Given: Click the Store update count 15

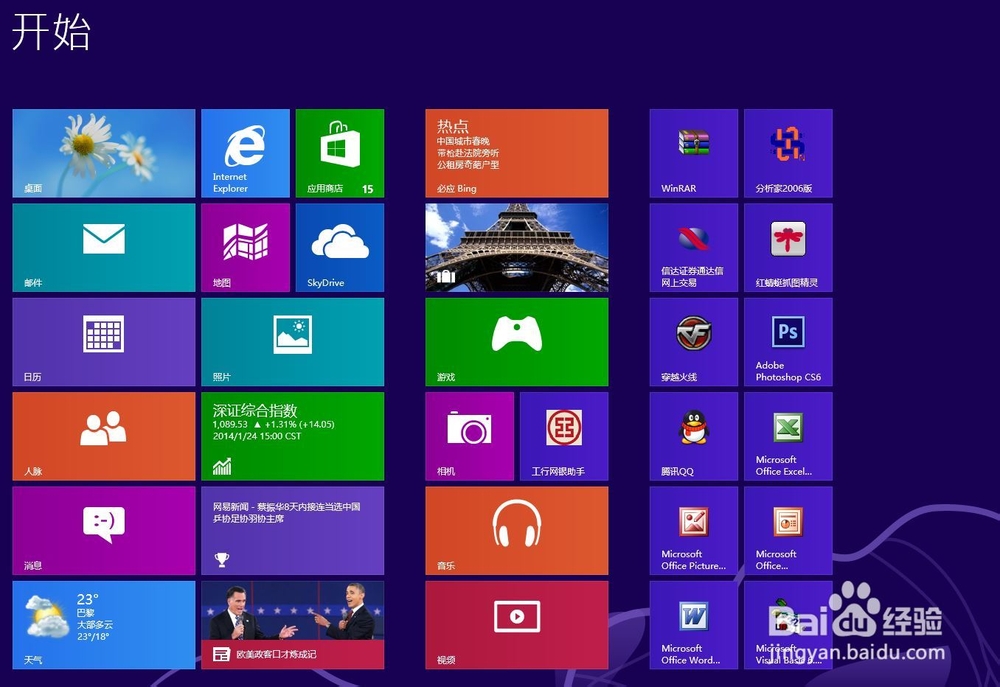Looking at the screenshot, I should pyautogui.click(x=367, y=189).
